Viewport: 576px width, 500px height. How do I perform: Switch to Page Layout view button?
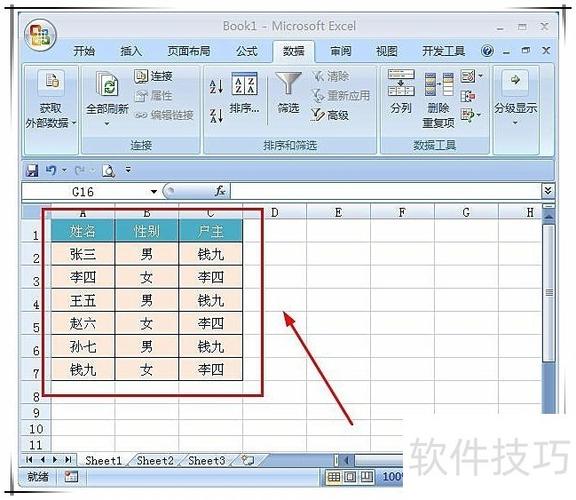click(350, 477)
